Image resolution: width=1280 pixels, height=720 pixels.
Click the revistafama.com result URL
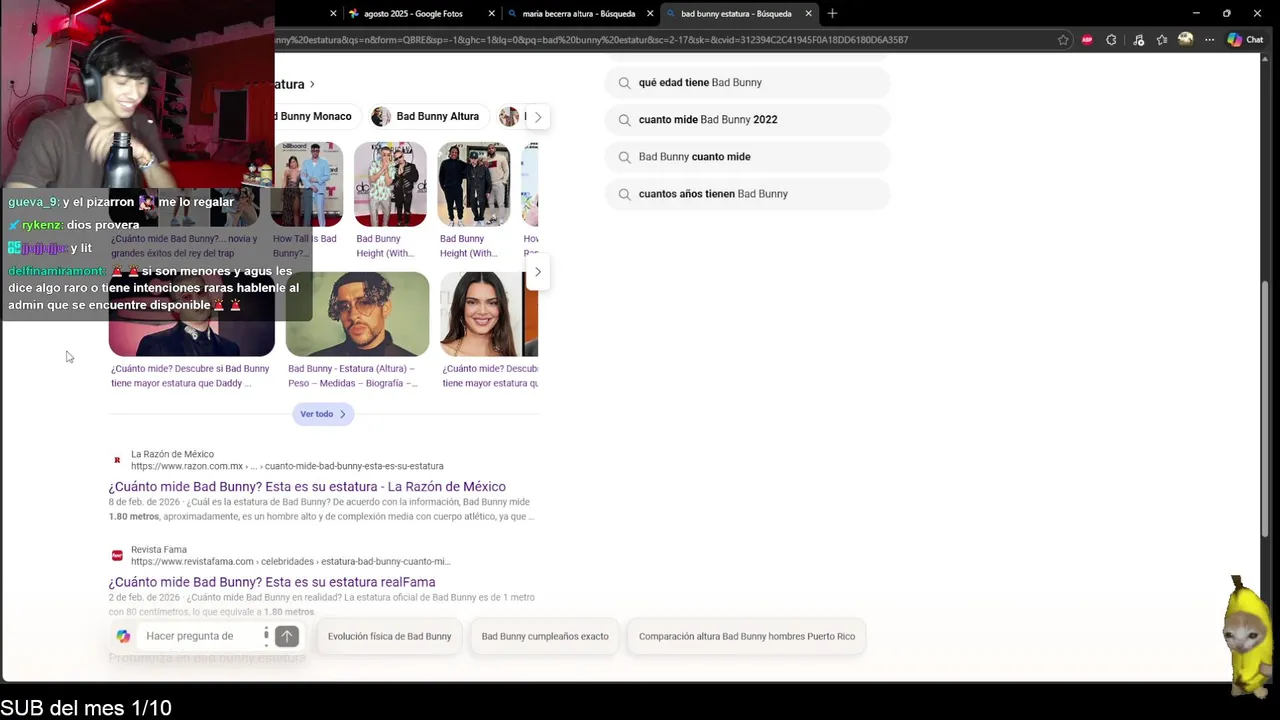pos(291,562)
